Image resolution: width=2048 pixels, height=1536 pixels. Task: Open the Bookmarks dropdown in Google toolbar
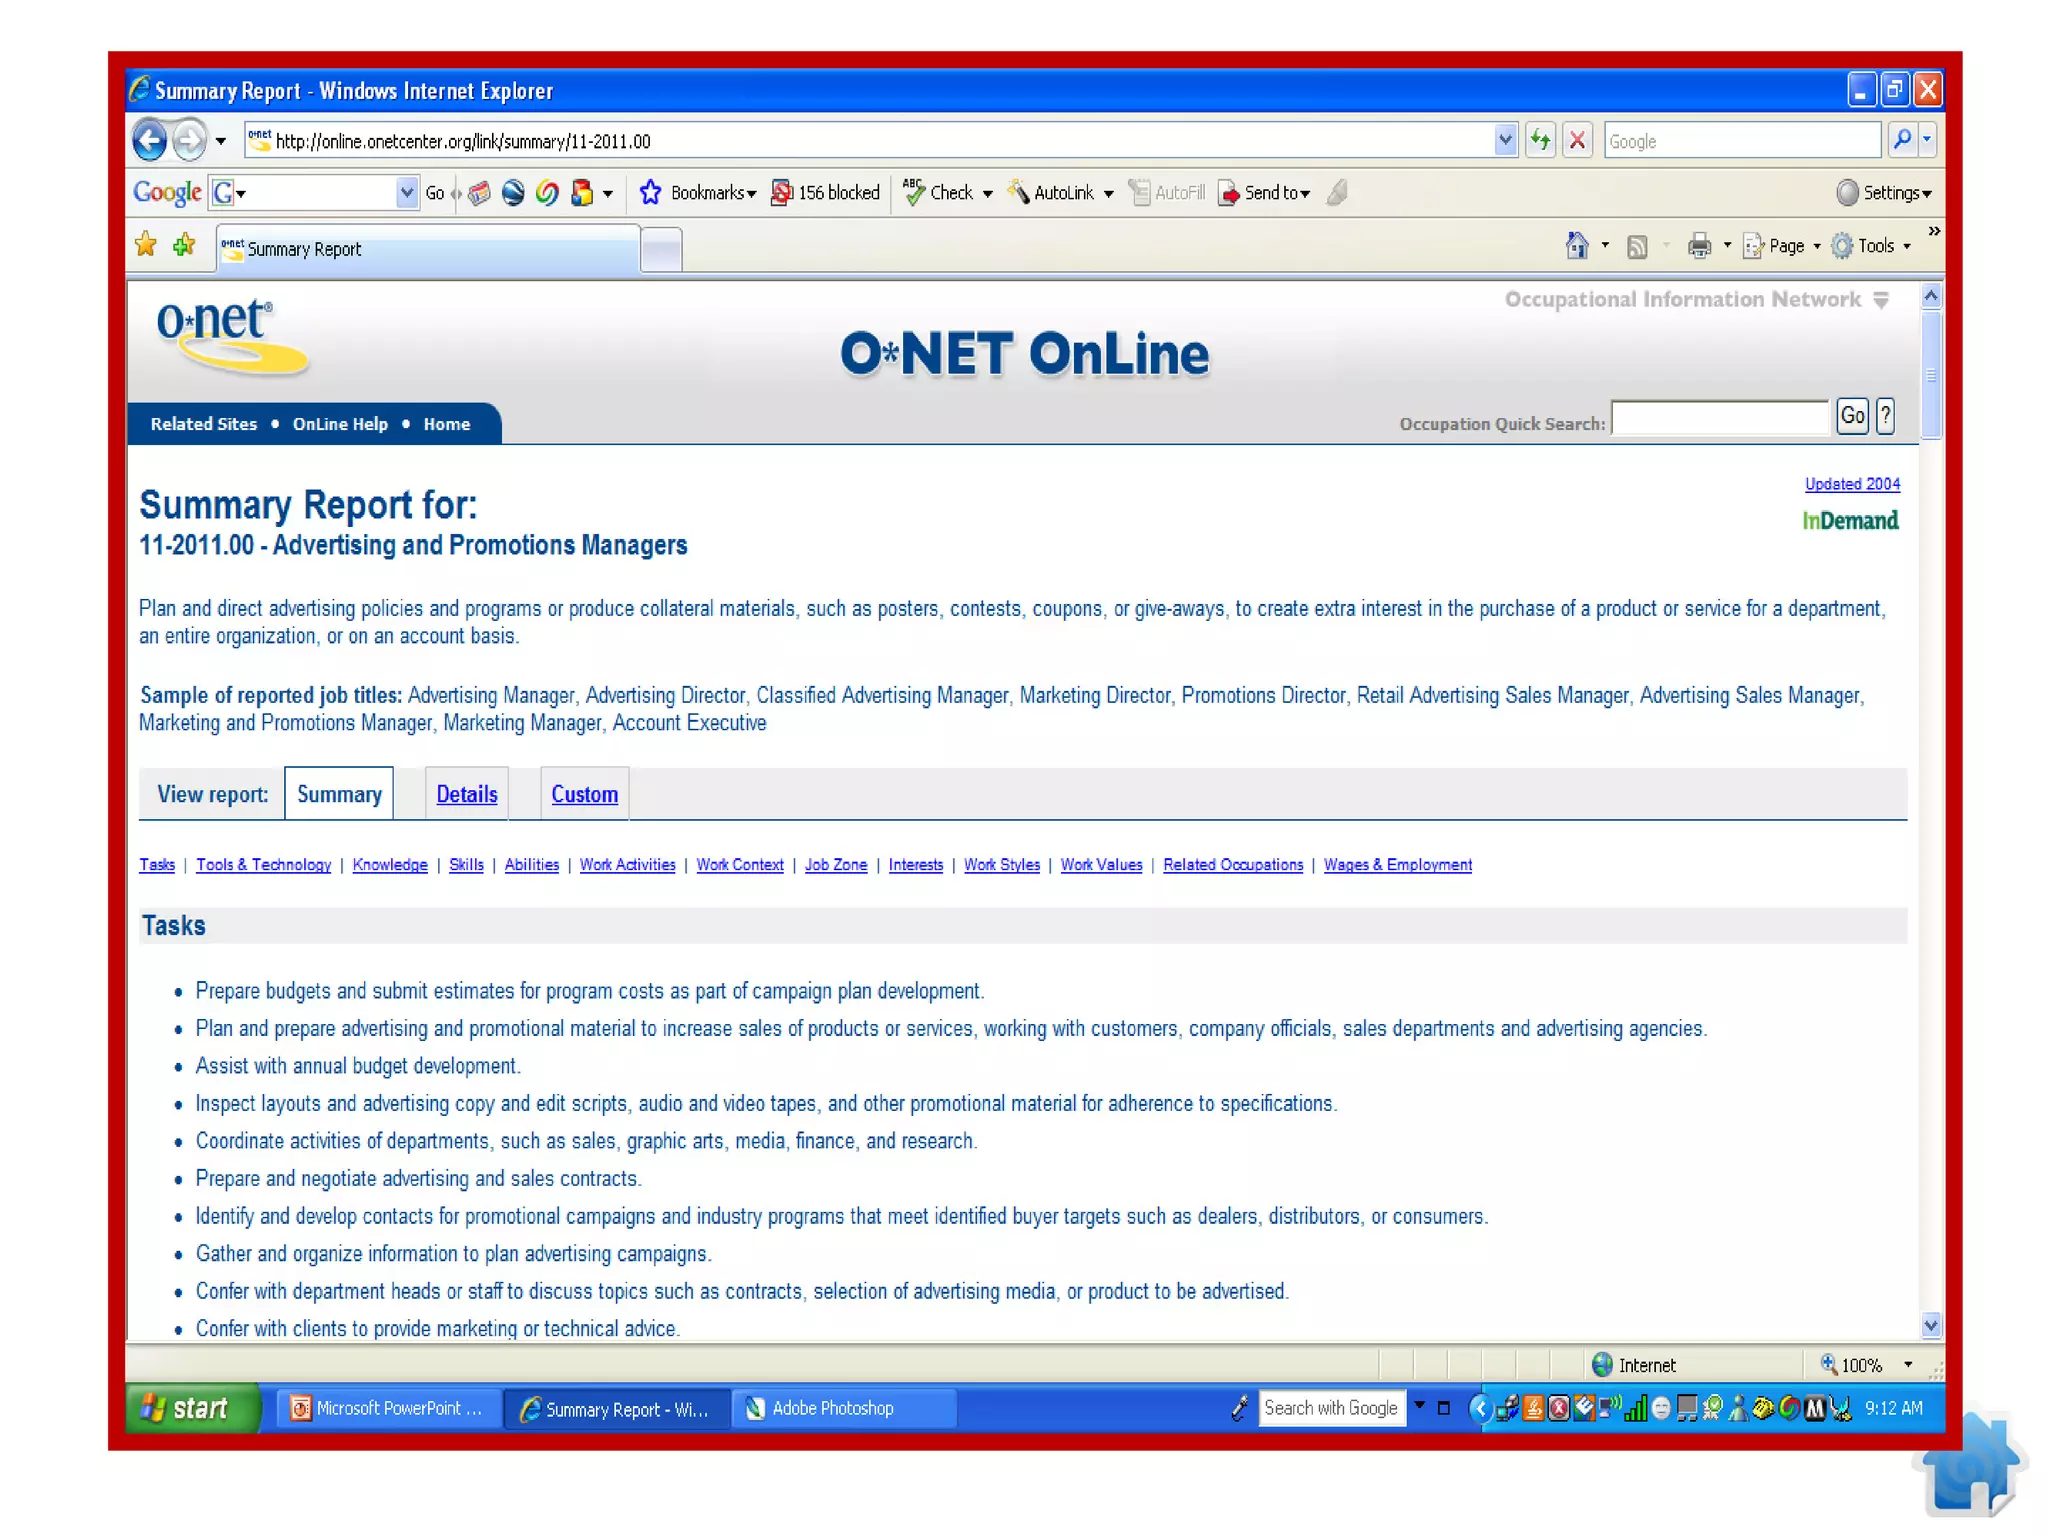tap(711, 193)
